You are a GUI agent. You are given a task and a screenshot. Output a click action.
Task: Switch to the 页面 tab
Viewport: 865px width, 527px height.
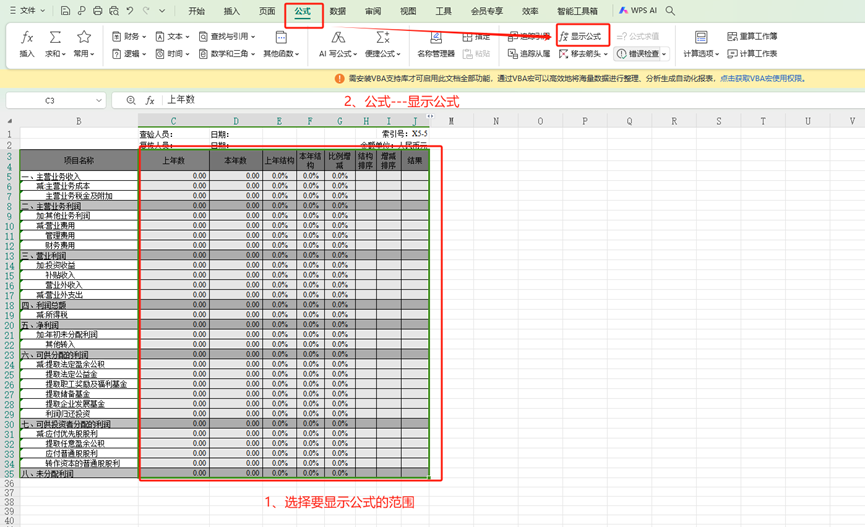267,11
